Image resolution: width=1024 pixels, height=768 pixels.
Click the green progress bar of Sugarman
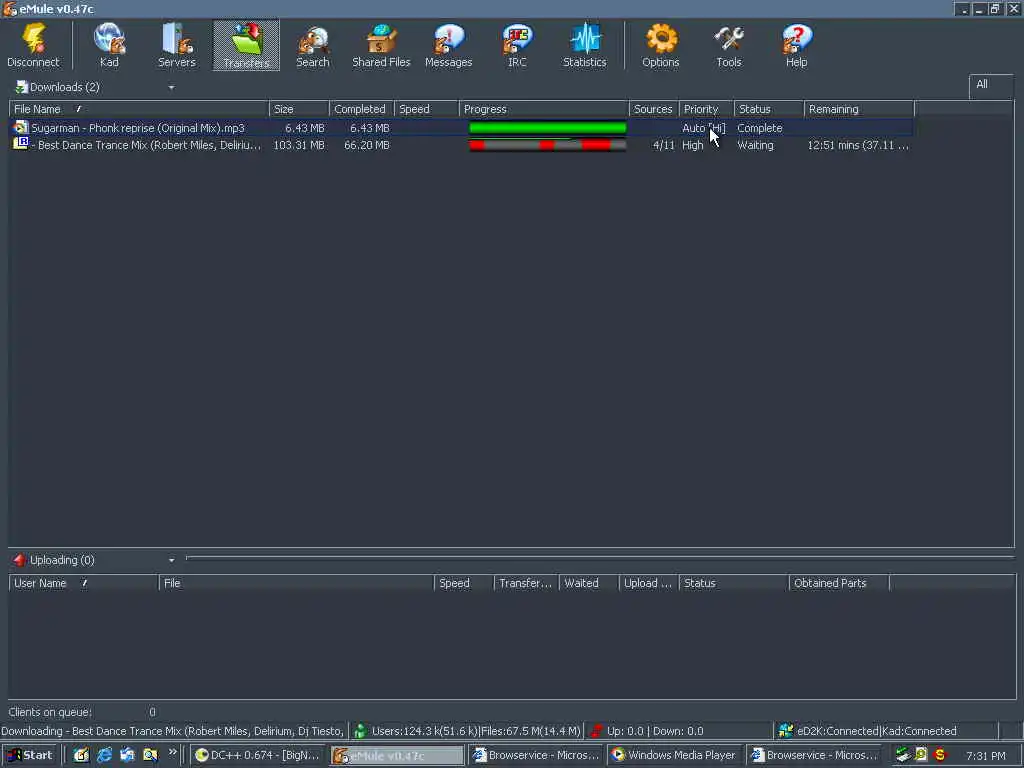tap(547, 128)
